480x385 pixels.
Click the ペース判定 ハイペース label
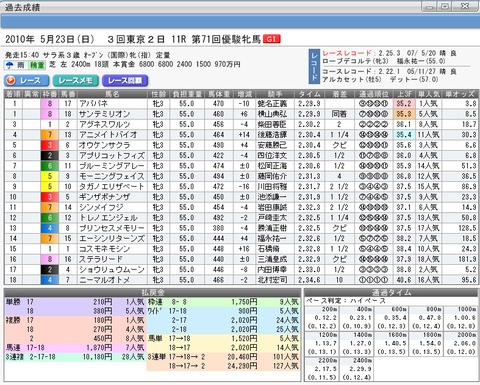346,301
